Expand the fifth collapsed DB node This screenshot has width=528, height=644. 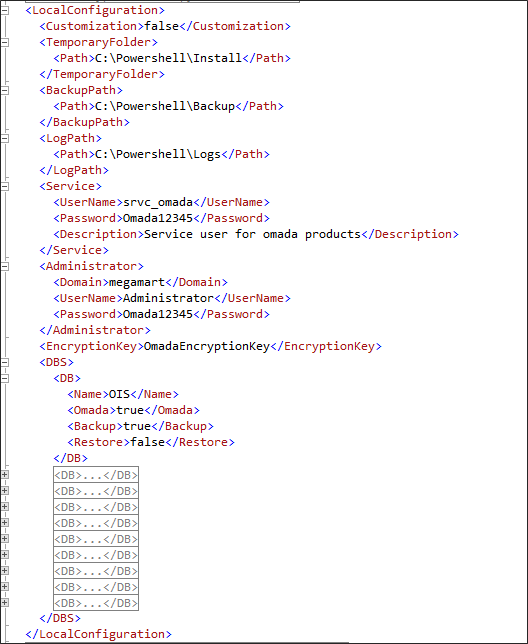5,539
